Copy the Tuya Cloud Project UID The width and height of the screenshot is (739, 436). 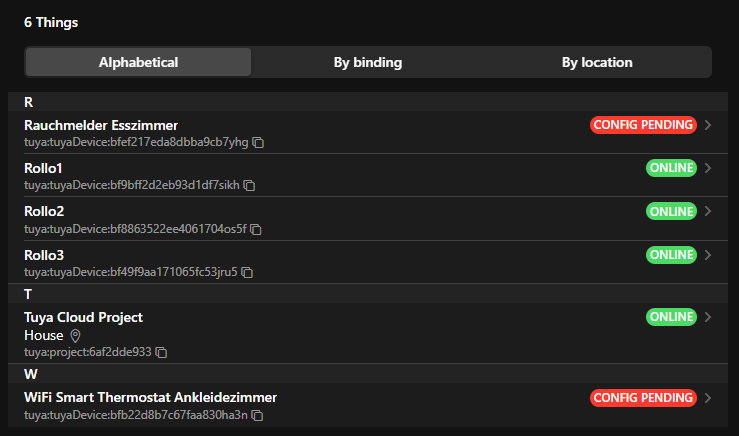point(161,352)
